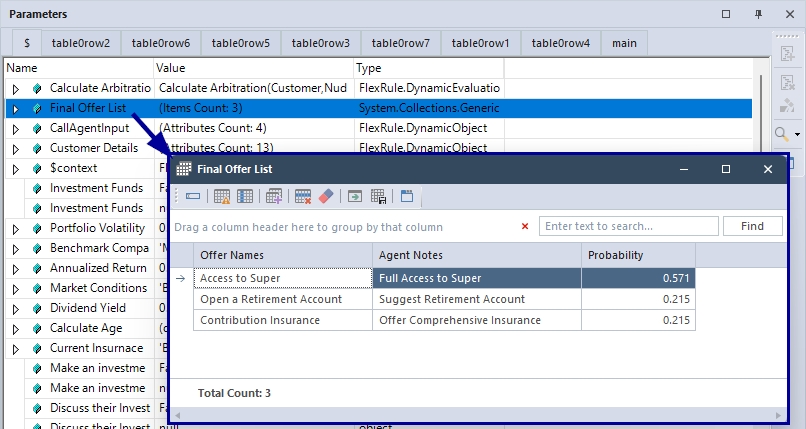Click the clear eraser icon in right sidebar
The width and height of the screenshot is (806, 429).
point(787,105)
